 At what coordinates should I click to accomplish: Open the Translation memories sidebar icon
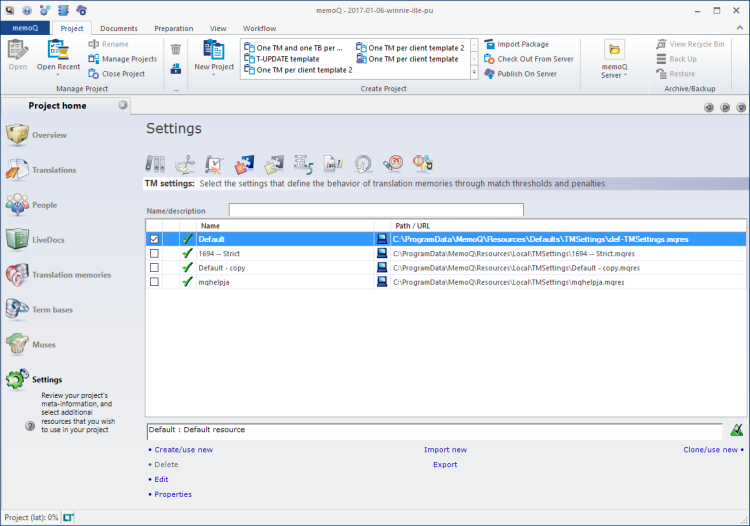point(18,274)
